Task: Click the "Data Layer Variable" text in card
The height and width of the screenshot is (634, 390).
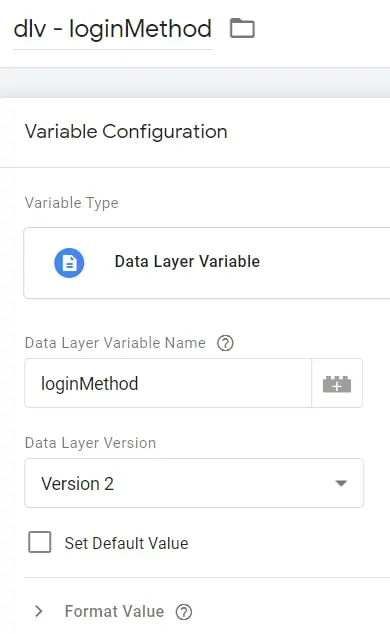Action: (187, 262)
